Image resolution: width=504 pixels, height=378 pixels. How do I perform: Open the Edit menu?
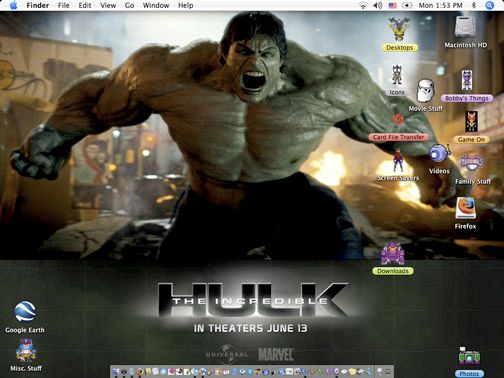click(85, 5)
